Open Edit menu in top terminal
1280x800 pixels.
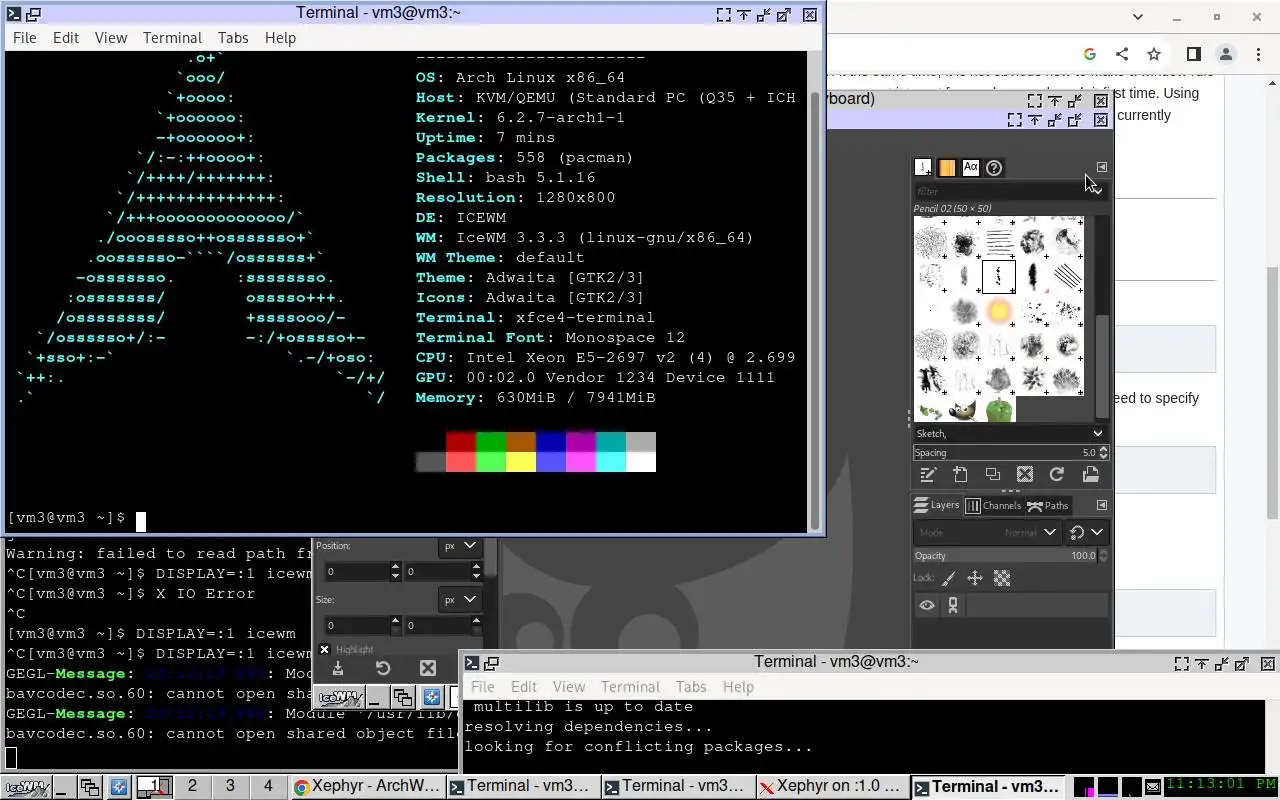click(x=66, y=37)
